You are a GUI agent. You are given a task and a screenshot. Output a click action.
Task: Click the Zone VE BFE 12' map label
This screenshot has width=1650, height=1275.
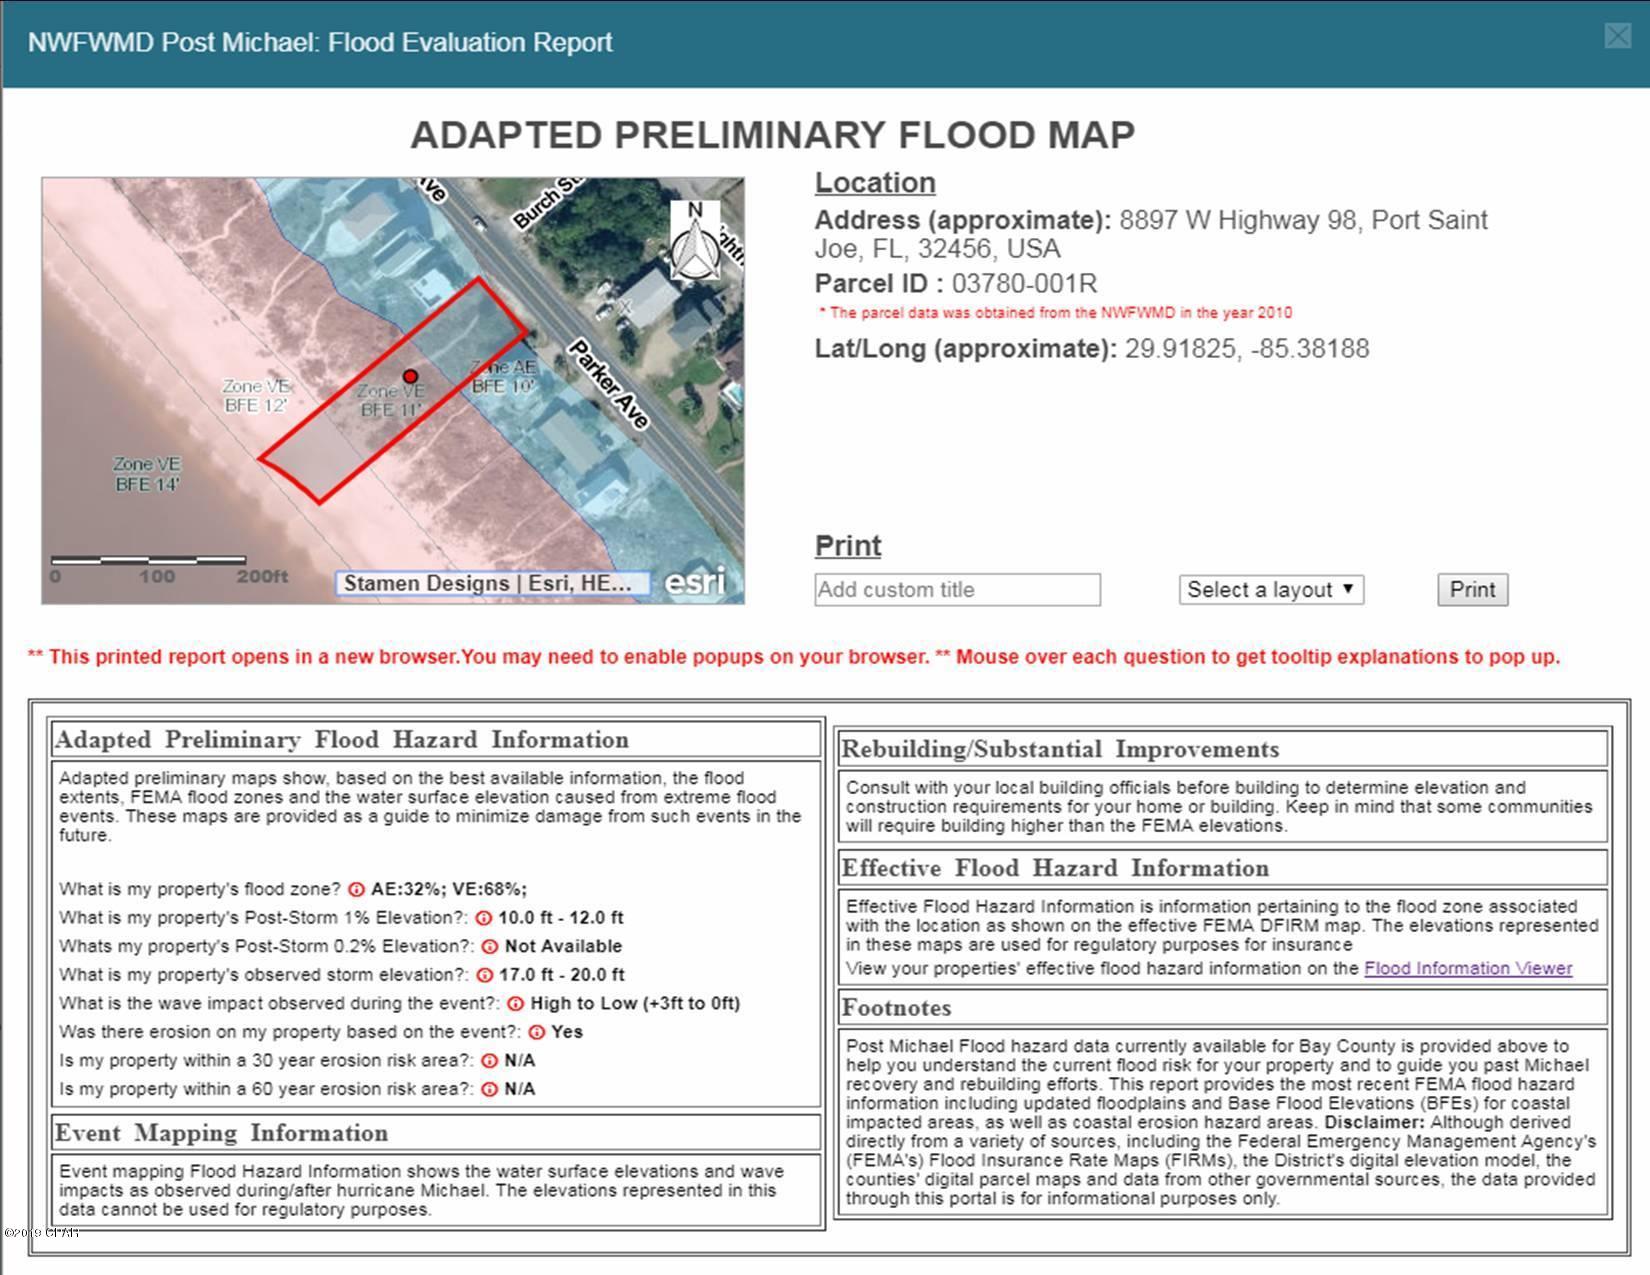255,395
